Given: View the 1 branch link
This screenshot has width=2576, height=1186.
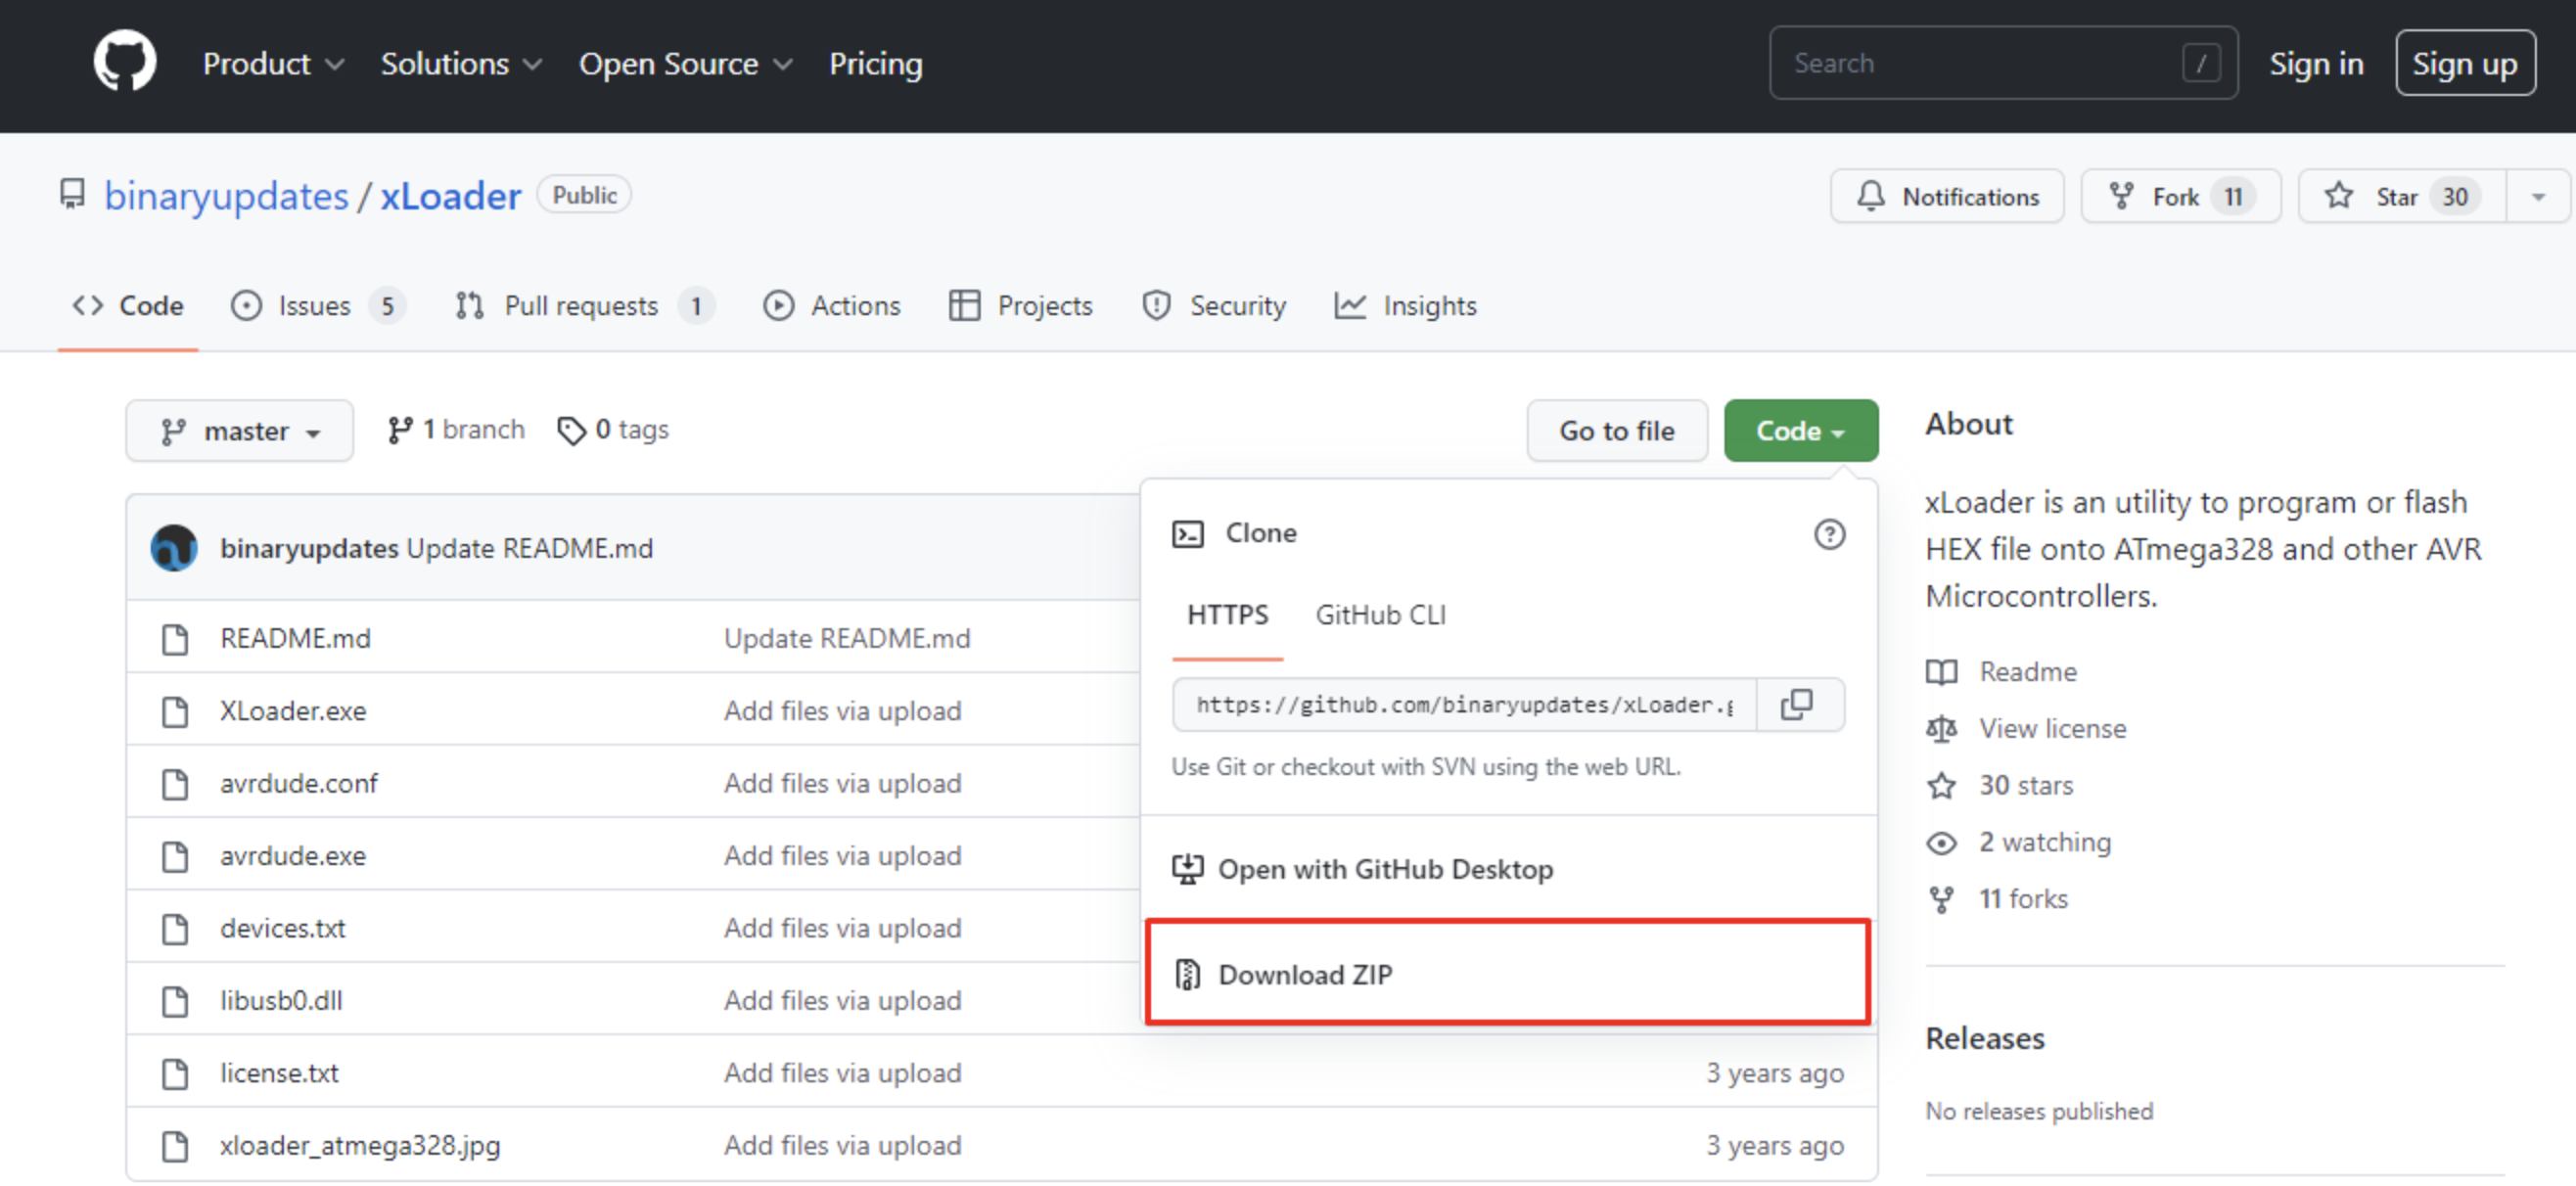Looking at the screenshot, I should (x=455, y=430).
